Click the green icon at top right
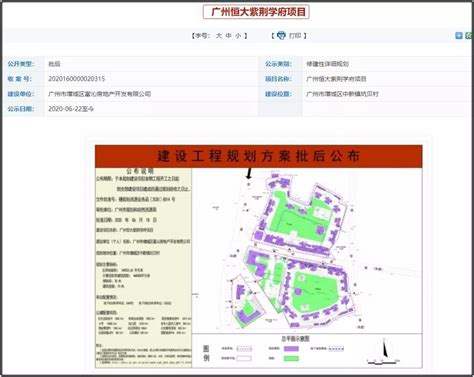The width and height of the screenshot is (474, 377). pyautogui.click(x=469, y=35)
